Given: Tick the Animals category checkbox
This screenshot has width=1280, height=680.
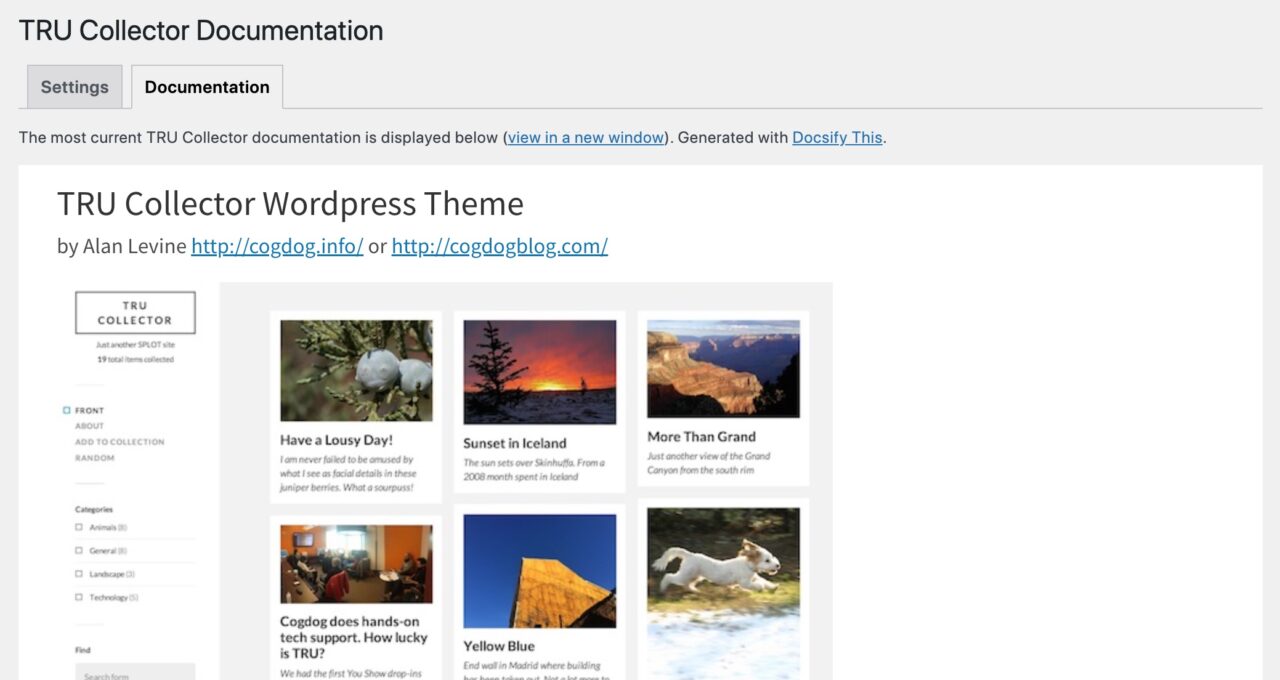Looking at the screenshot, I should pyautogui.click(x=79, y=527).
